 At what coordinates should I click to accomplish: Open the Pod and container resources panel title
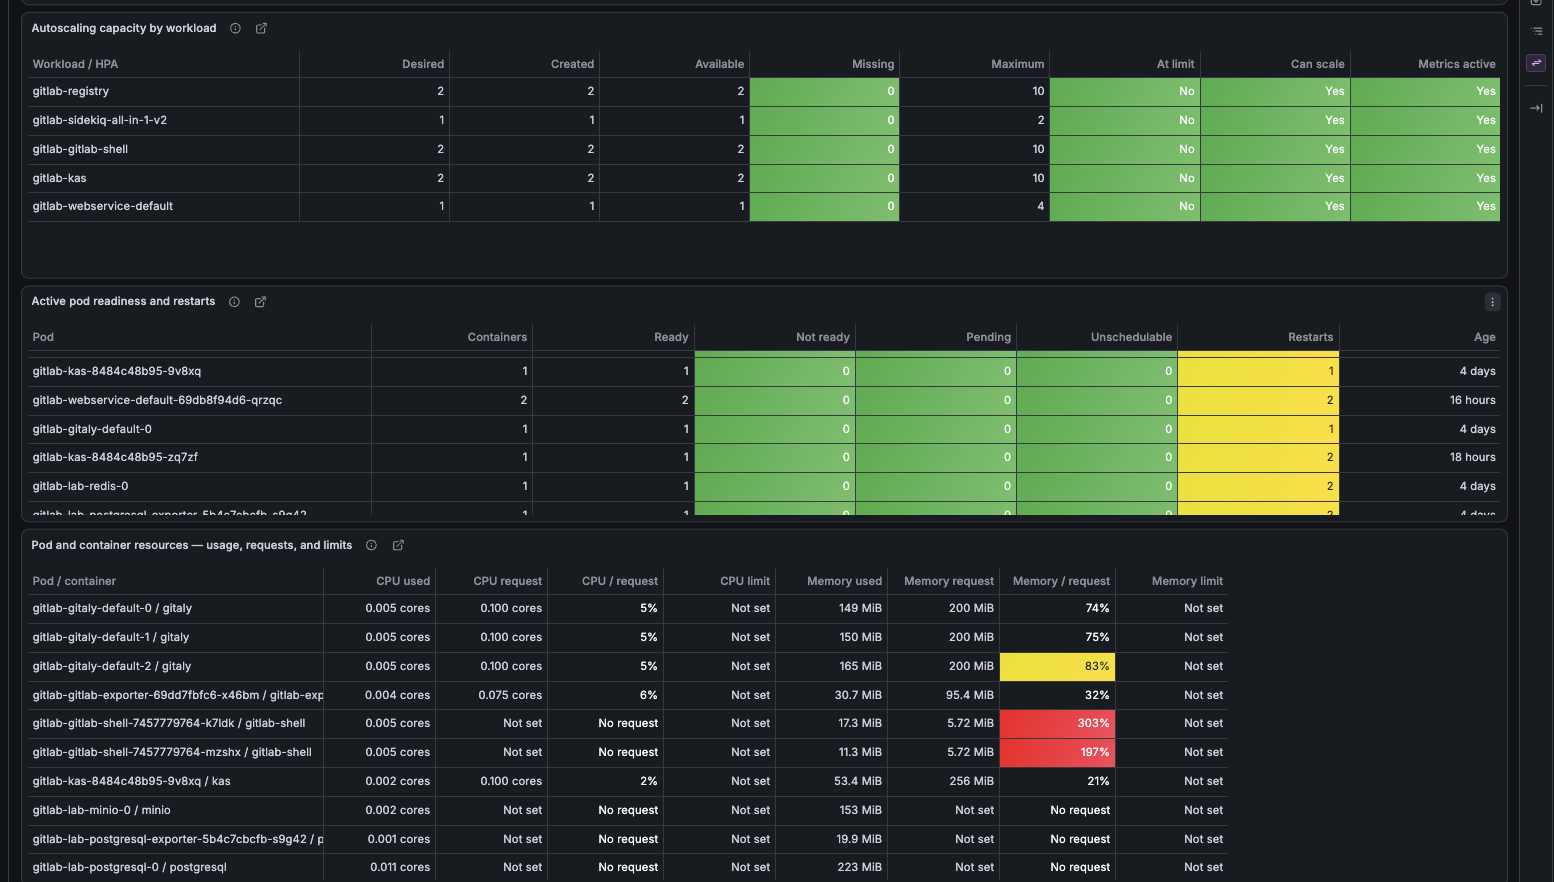192,545
